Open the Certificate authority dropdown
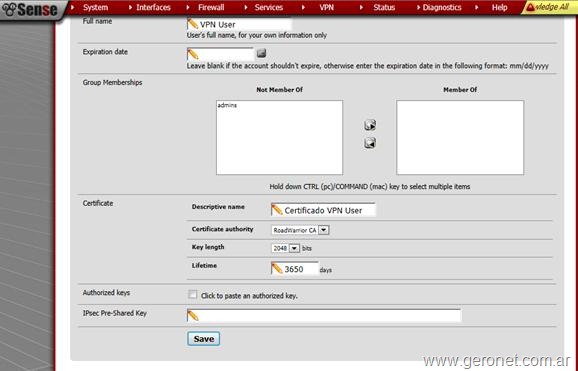Screen dimensions: 578x371 pyautogui.click(x=300, y=230)
